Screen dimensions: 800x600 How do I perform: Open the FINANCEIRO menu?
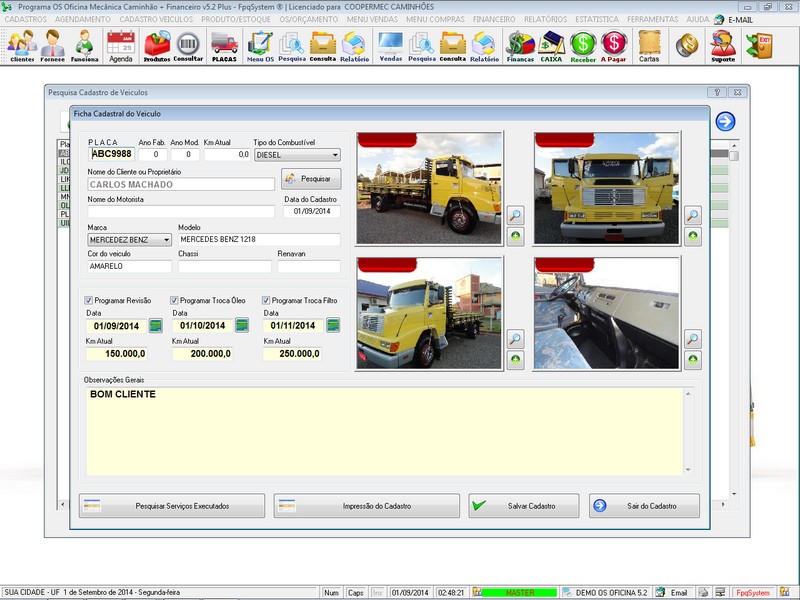point(494,19)
